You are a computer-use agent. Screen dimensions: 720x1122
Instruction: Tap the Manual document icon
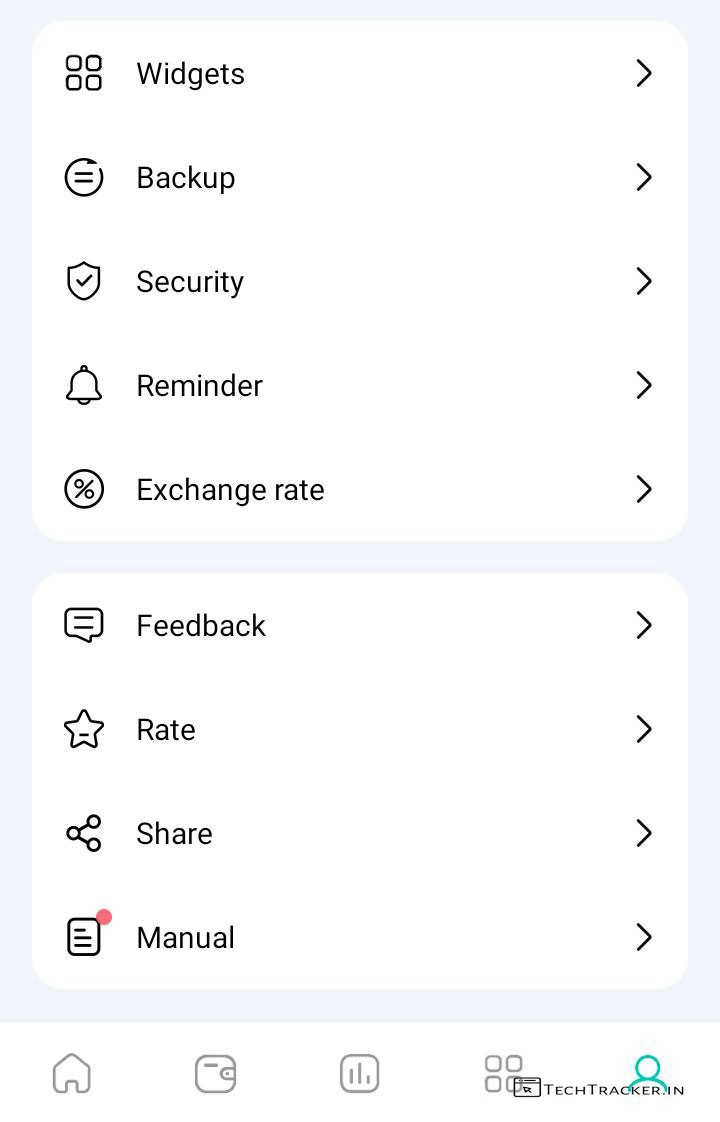pos(84,937)
